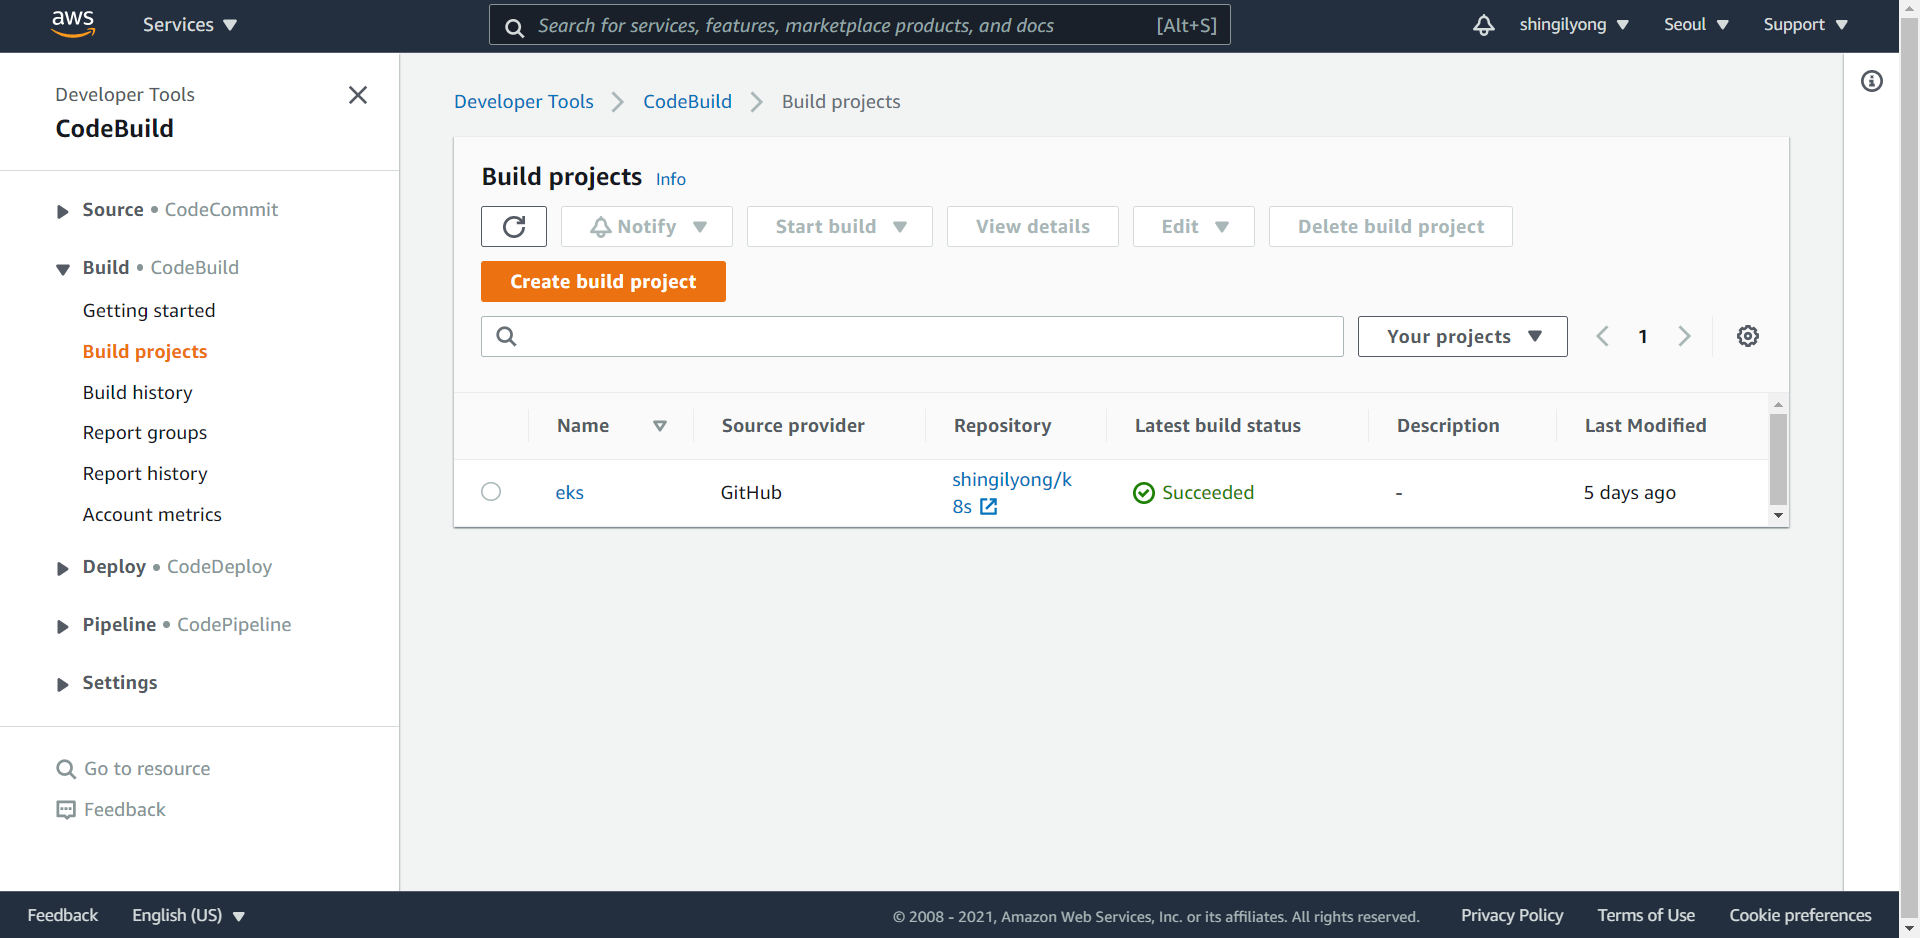Sort by Name column arrow

coord(660,426)
